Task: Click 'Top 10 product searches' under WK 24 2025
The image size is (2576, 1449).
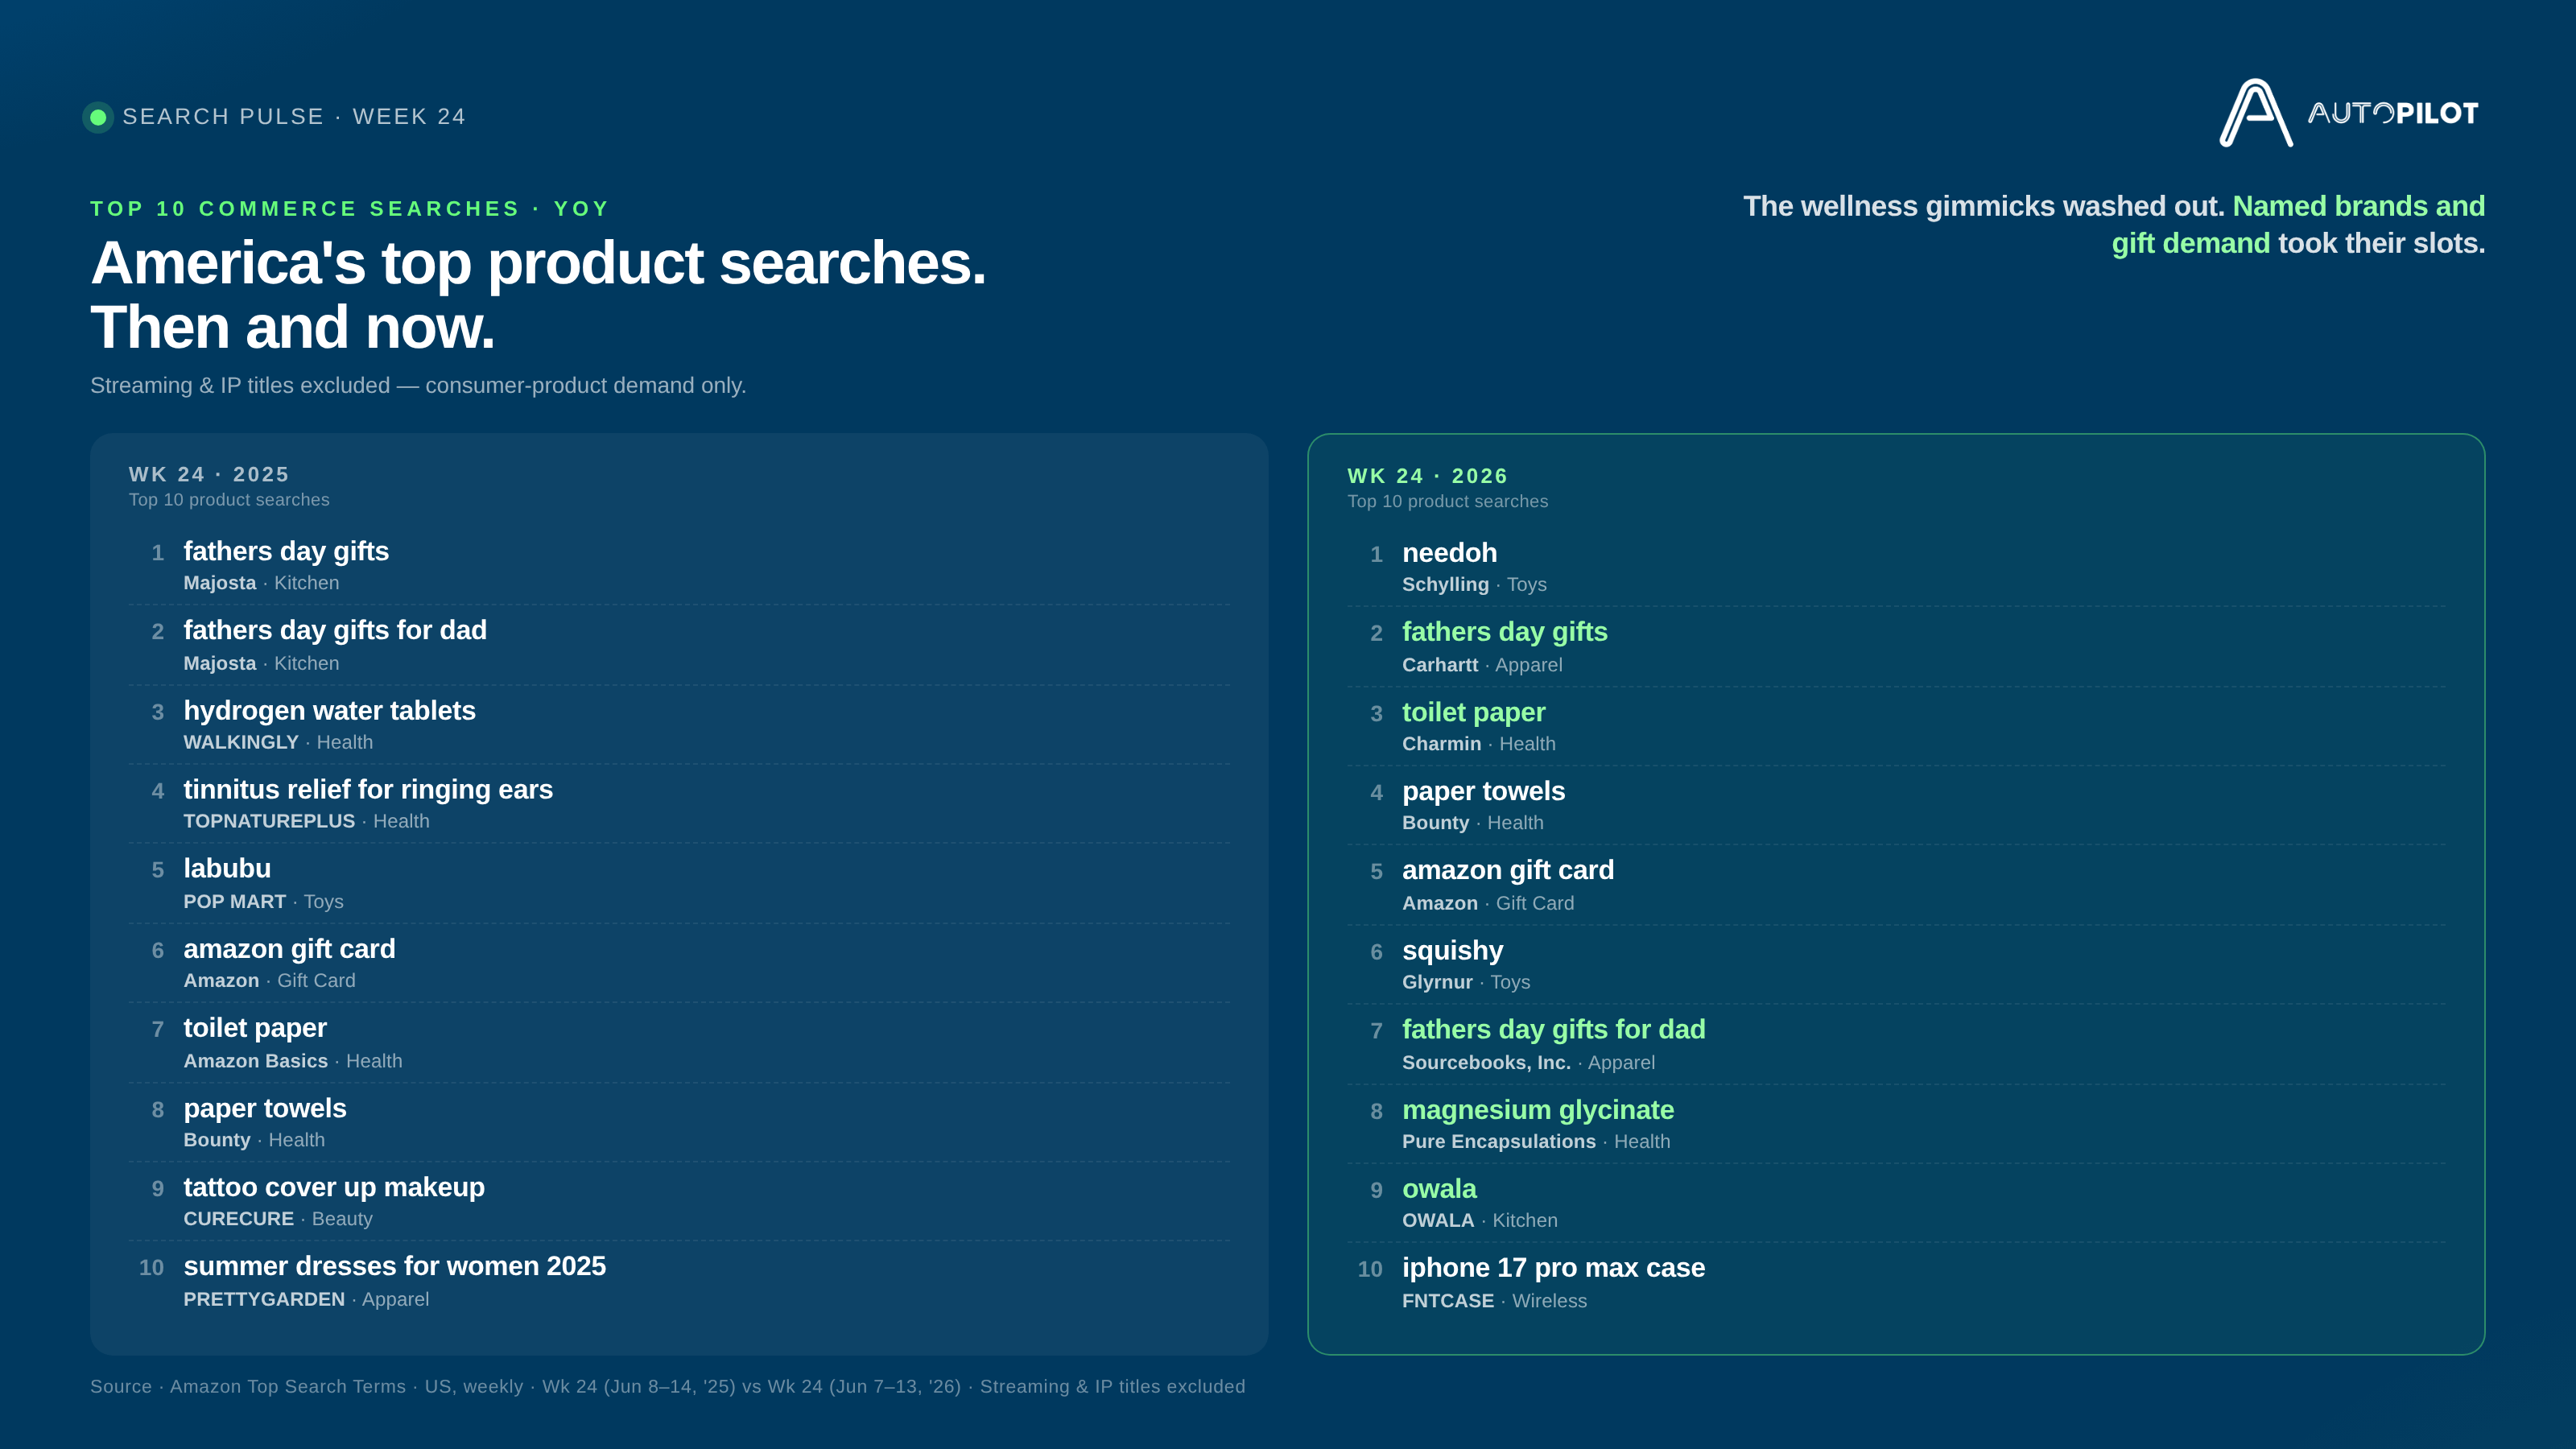Action: pos(229,499)
